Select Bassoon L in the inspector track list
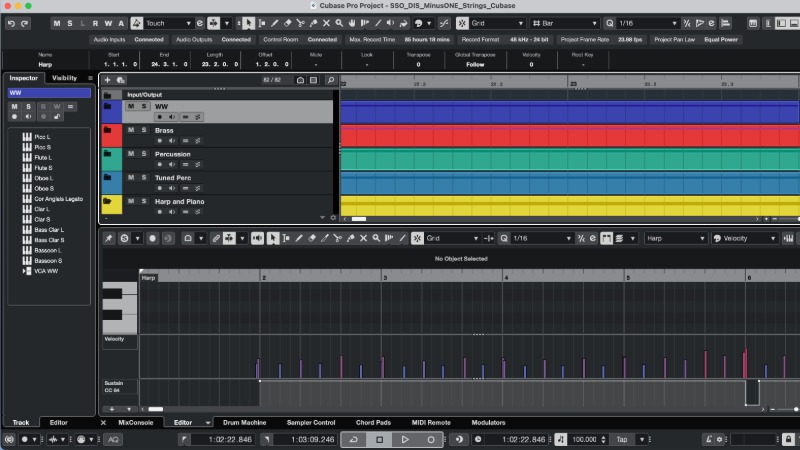800x450 pixels. 48,251
